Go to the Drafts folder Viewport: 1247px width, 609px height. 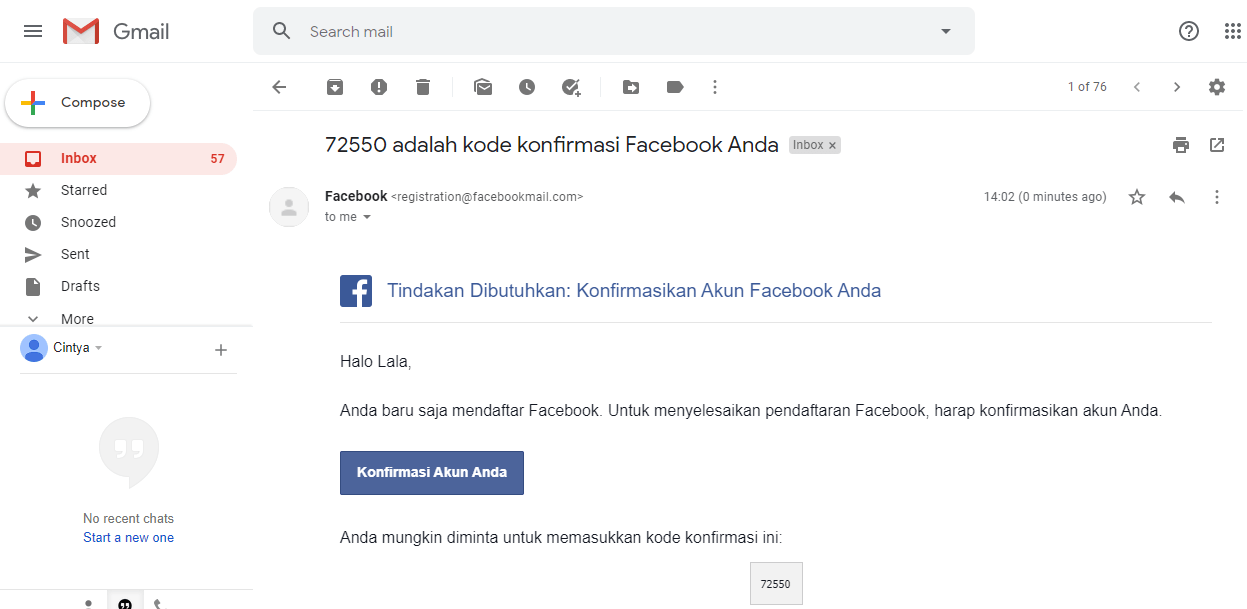coord(80,286)
